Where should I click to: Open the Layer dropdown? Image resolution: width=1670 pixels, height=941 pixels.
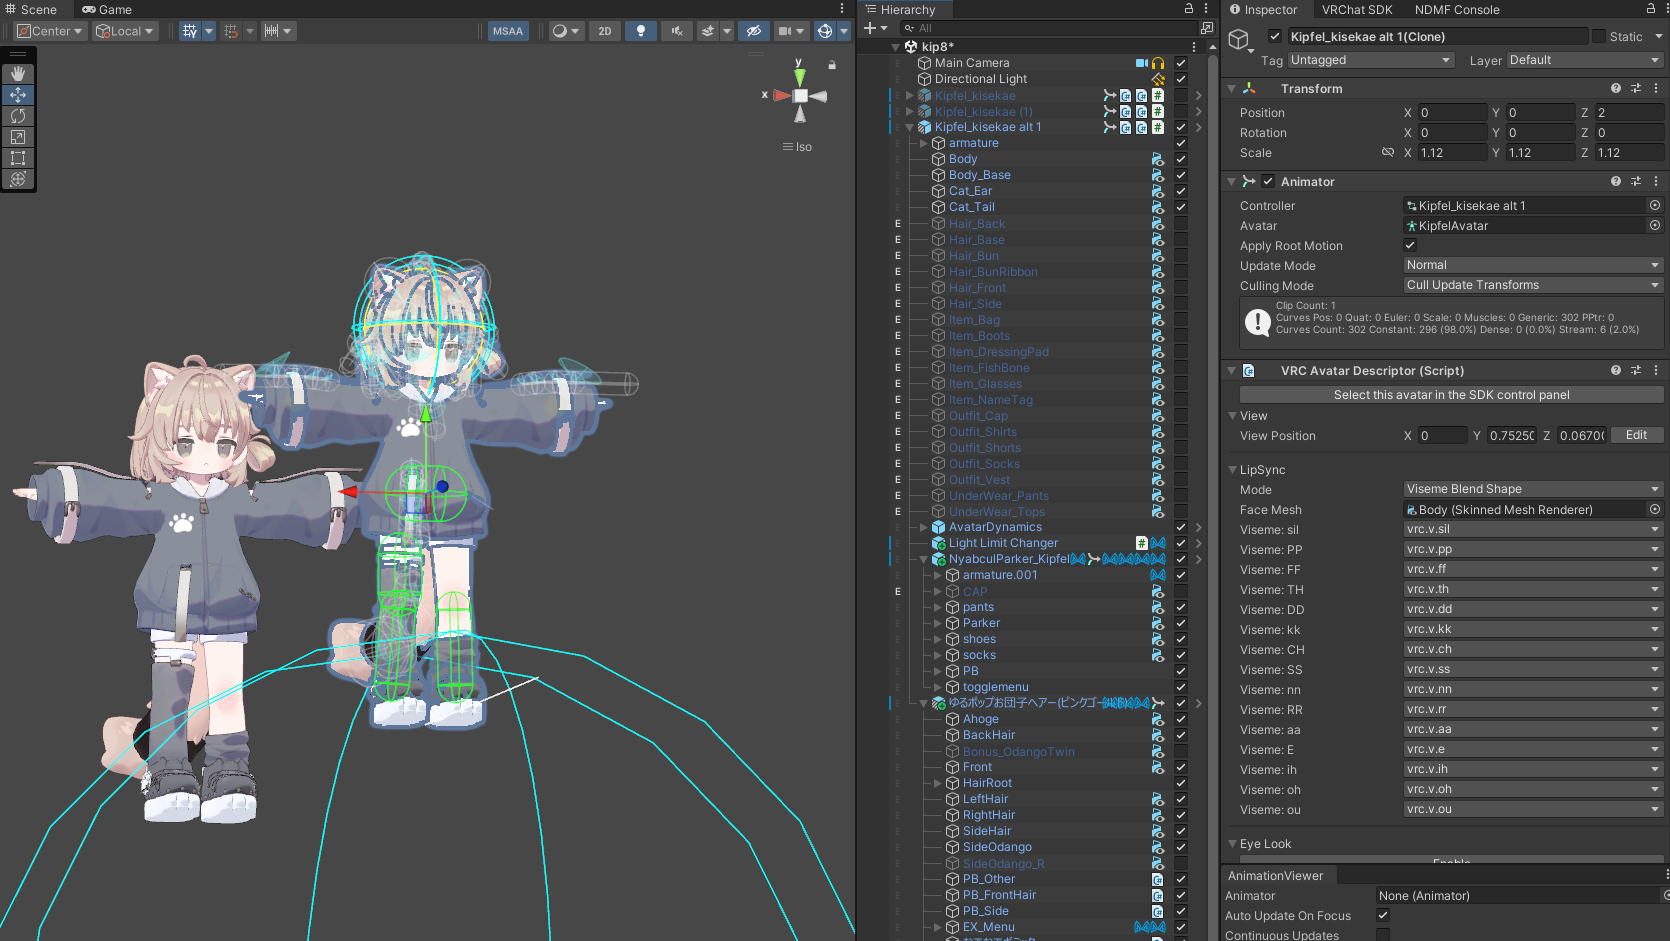(x=1585, y=60)
